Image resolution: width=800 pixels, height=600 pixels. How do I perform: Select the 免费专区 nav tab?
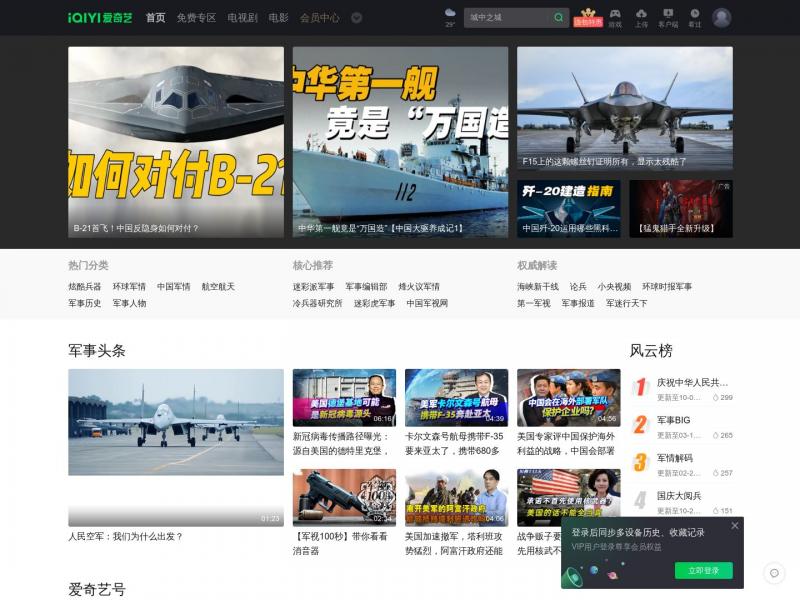point(196,18)
